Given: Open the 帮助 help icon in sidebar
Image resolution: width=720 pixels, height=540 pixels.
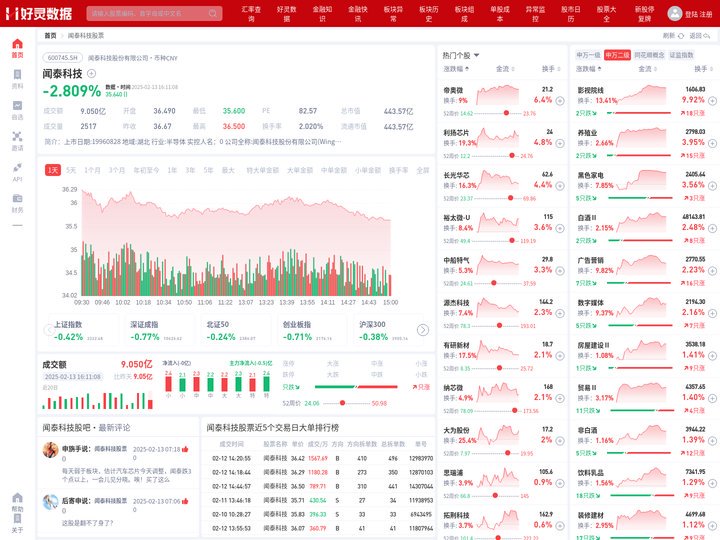Looking at the screenshot, I should [17, 498].
